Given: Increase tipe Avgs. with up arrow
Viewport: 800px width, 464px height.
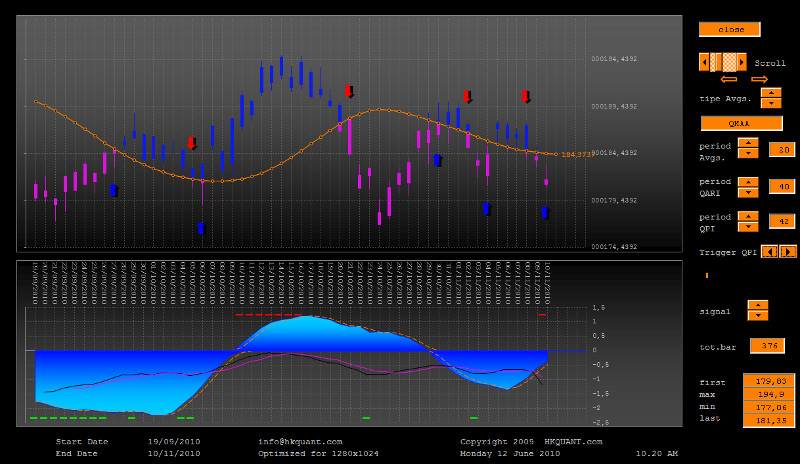Looking at the screenshot, I should tap(771, 93).
